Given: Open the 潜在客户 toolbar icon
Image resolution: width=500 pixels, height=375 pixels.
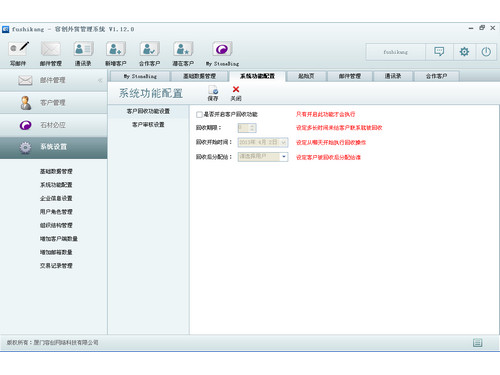Looking at the screenshot, I should tap(183, 53).
